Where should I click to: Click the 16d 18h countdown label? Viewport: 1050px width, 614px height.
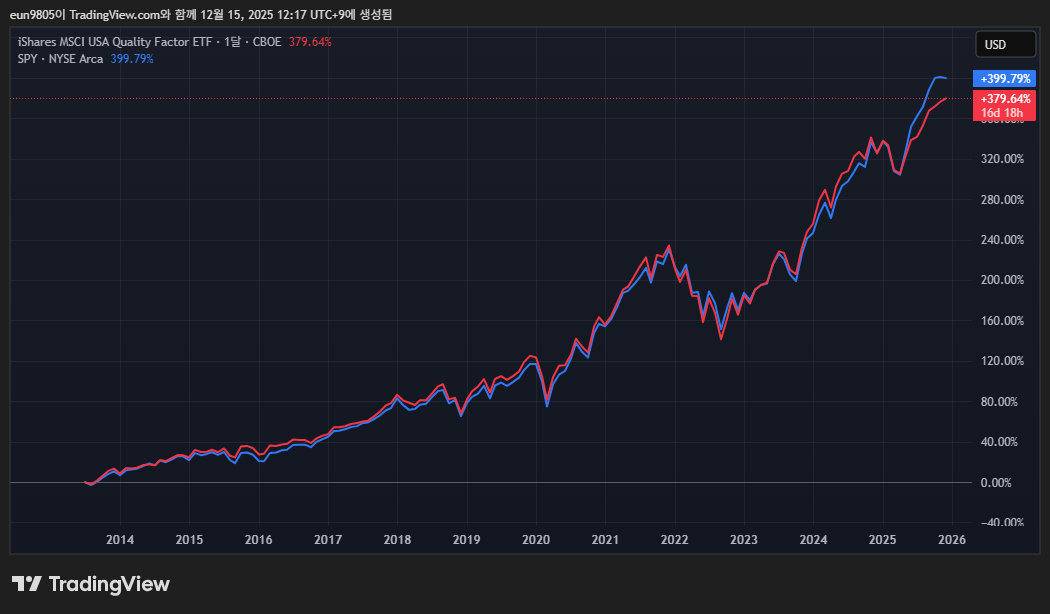pyautogui.click(x=1002, y=113)
